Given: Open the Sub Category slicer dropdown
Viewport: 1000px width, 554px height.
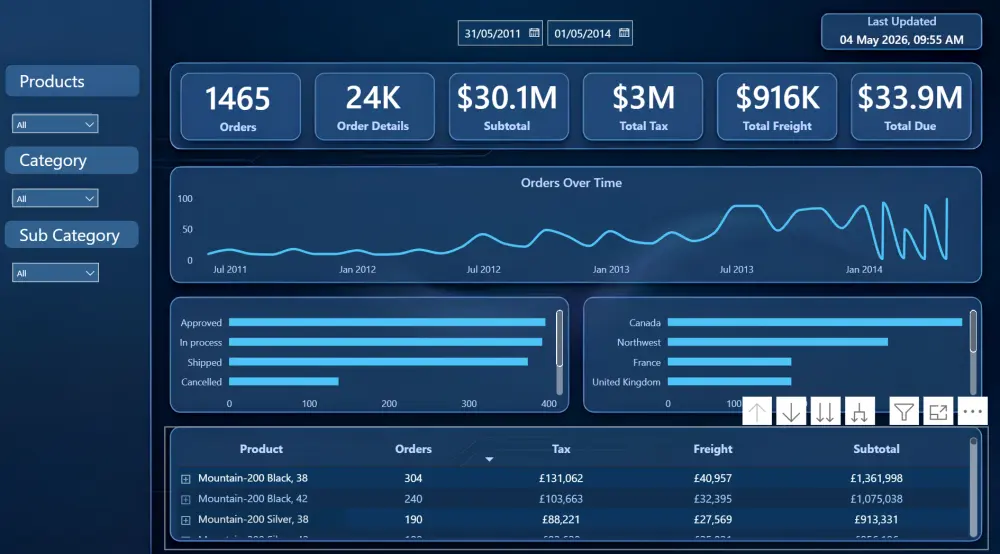Looking at the screenshot, I should pyautogui.click(x=55, y=273).
